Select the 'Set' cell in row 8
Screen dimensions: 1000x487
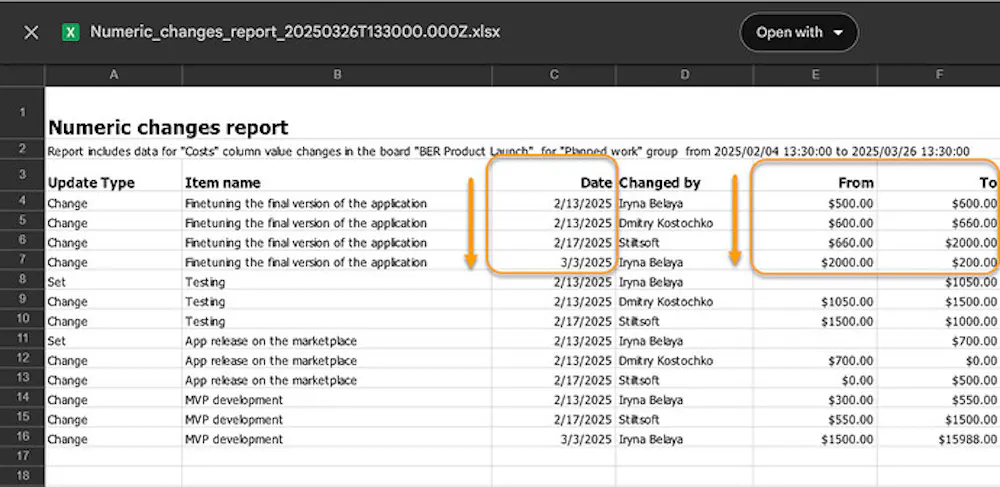(56, 282)
